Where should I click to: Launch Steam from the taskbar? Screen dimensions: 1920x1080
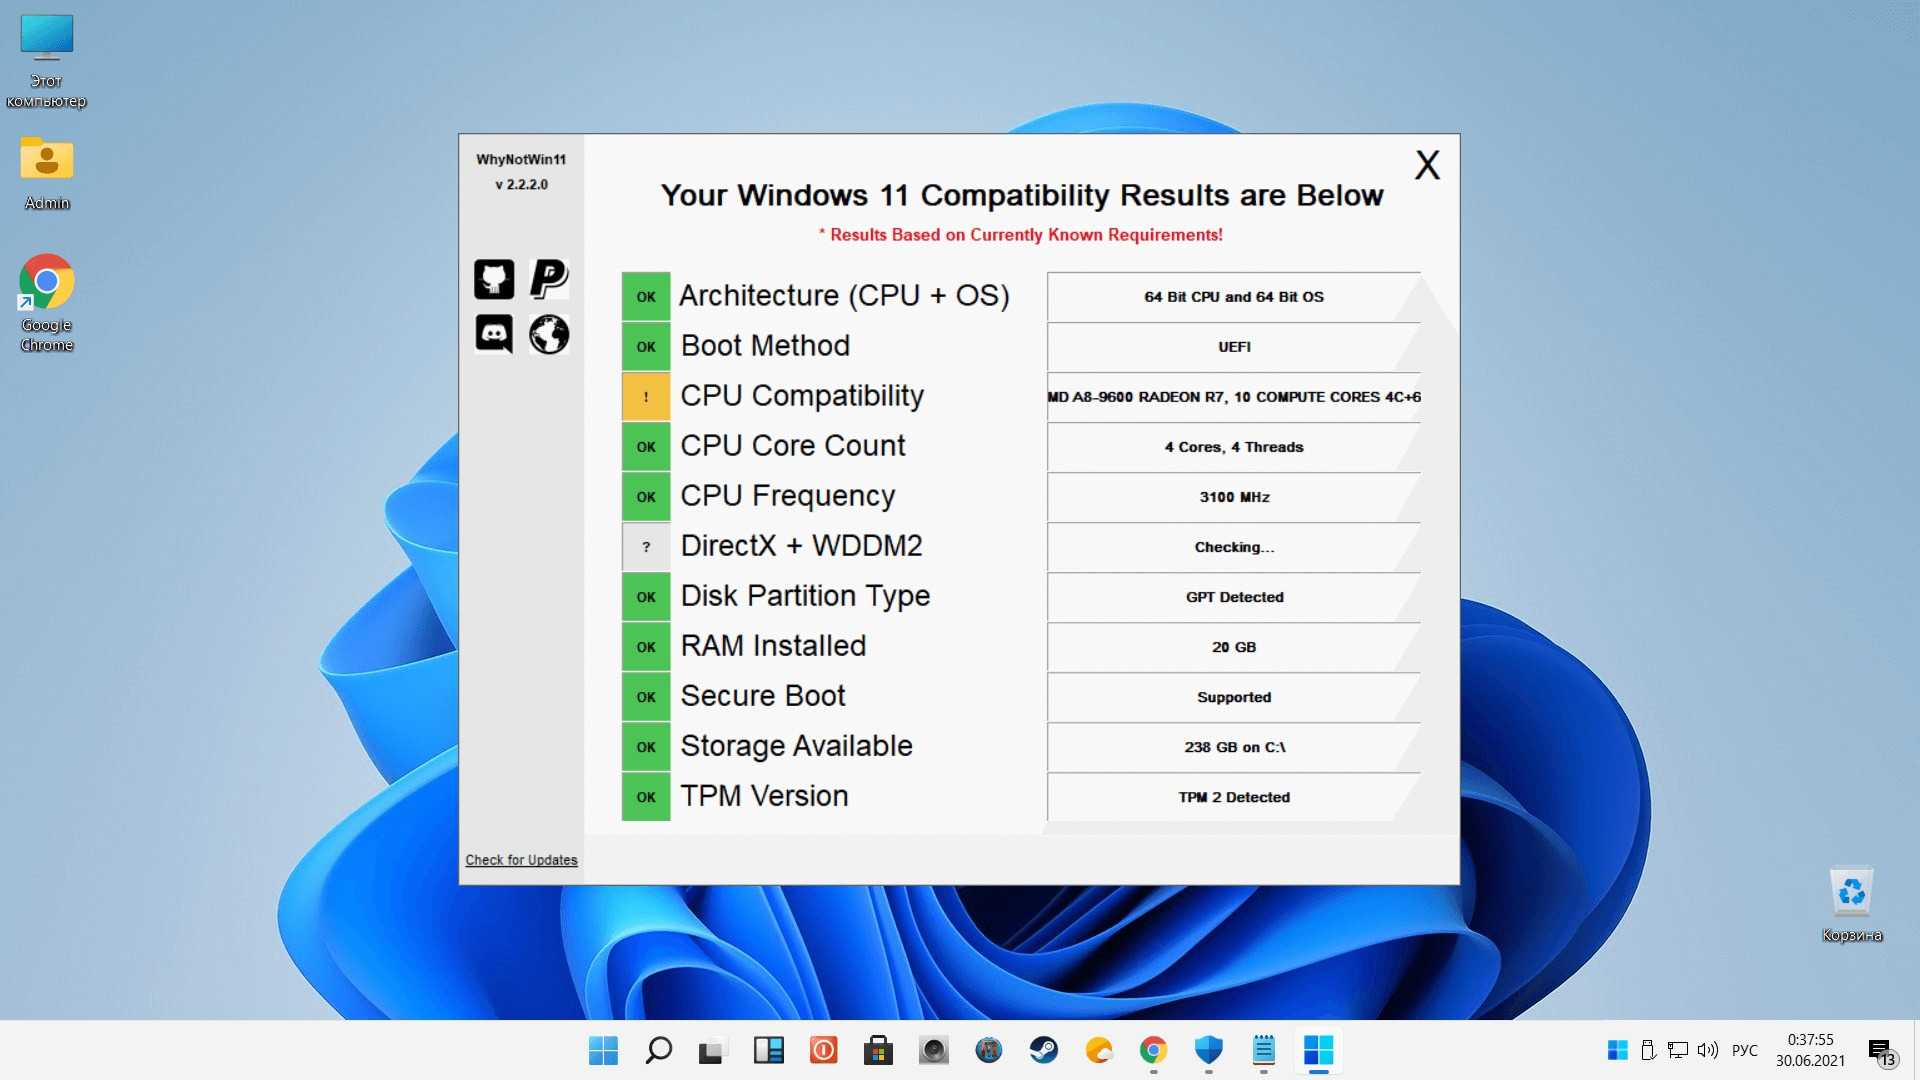1043,1050
